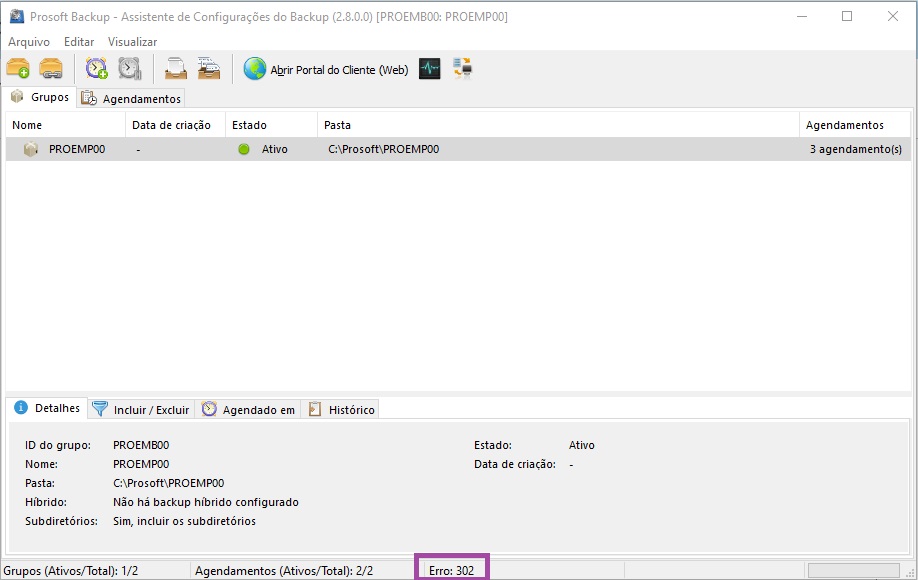
Task: Sort by the Nome column header
Action: tap(66, 125)
